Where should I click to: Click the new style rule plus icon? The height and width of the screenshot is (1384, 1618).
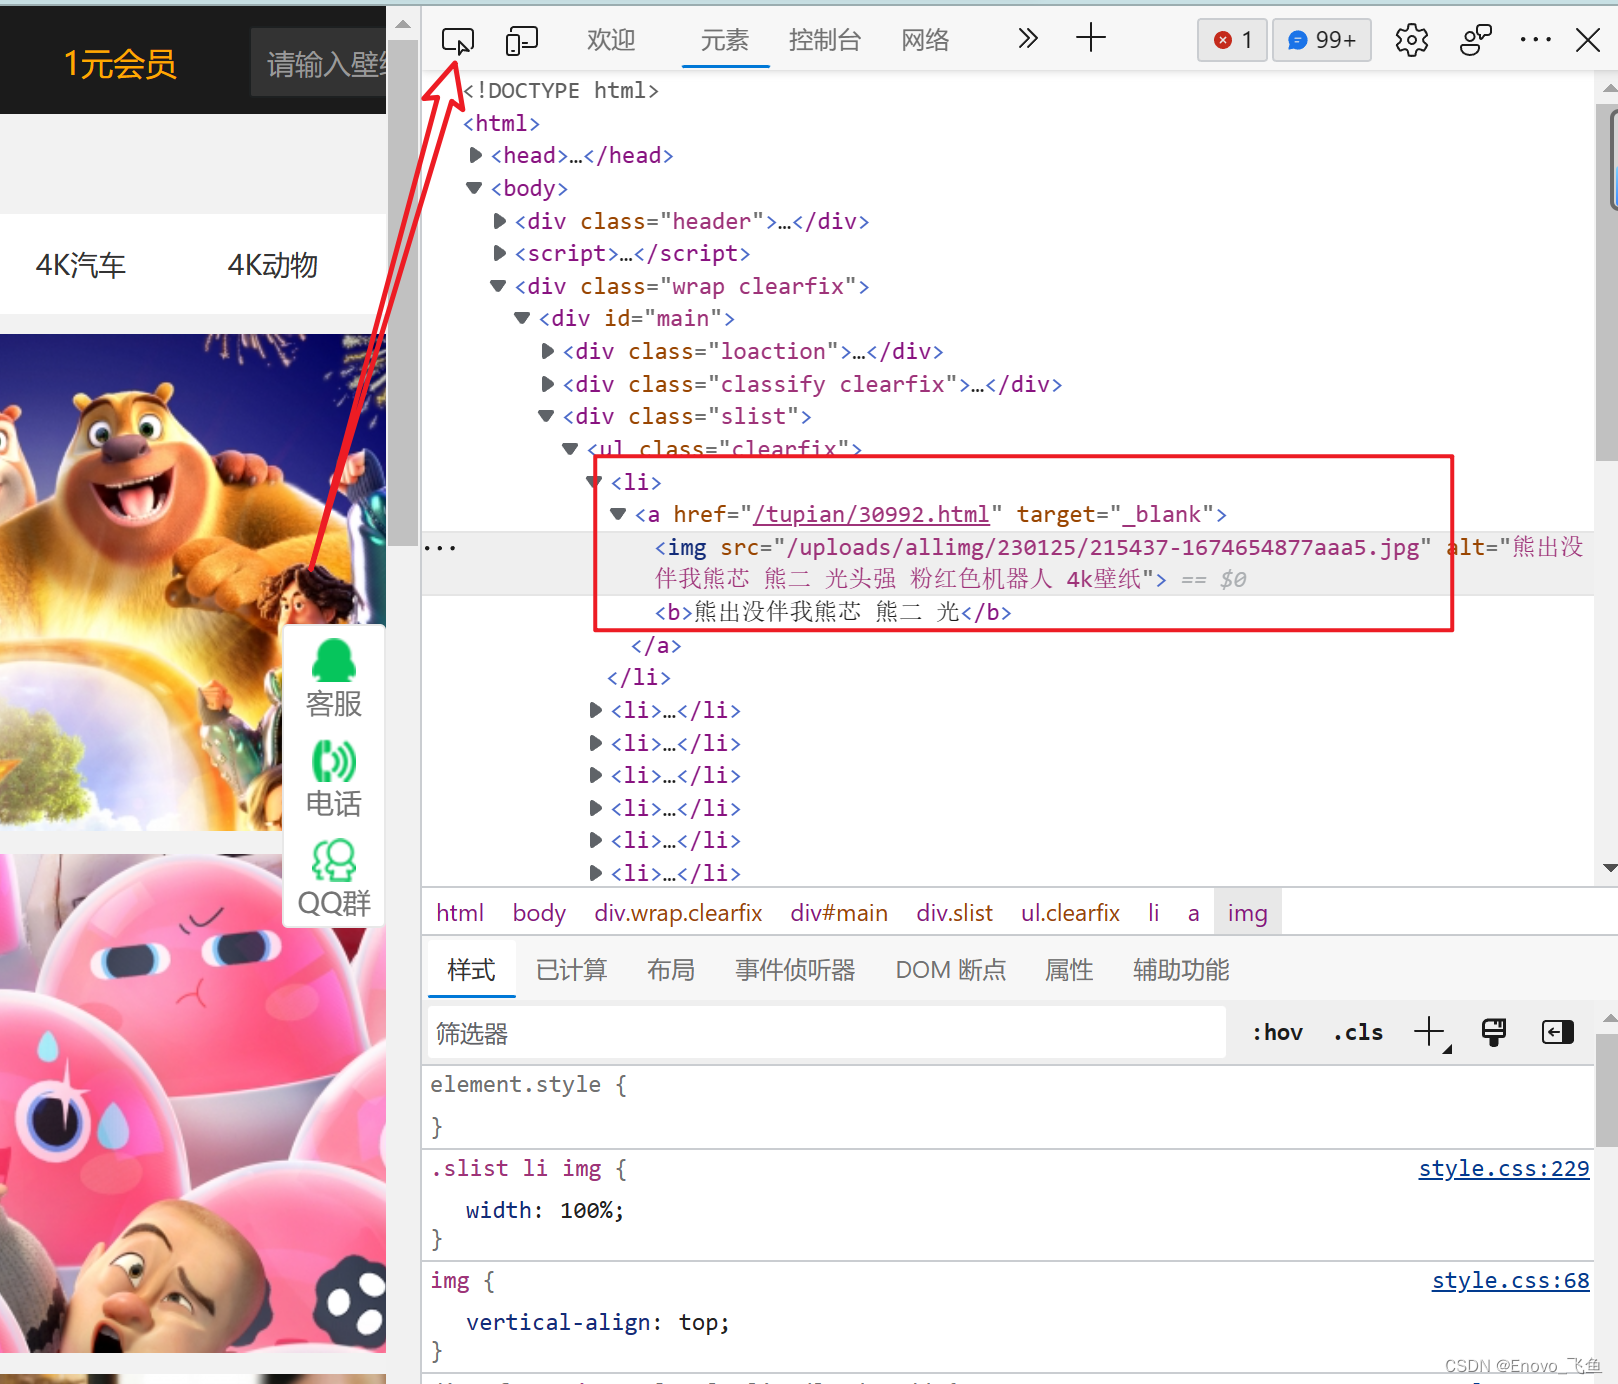pos(1429,1031)
